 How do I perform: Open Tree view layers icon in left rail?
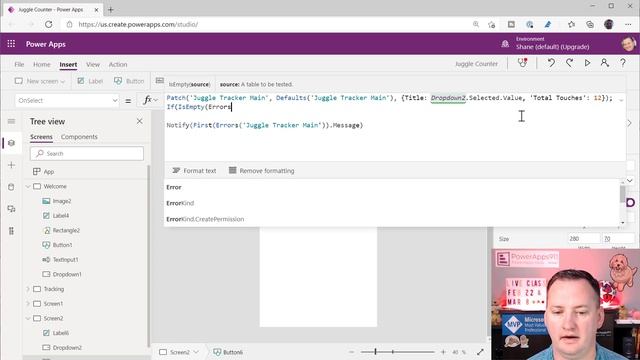pyautogui.click(x=11, y=143)
